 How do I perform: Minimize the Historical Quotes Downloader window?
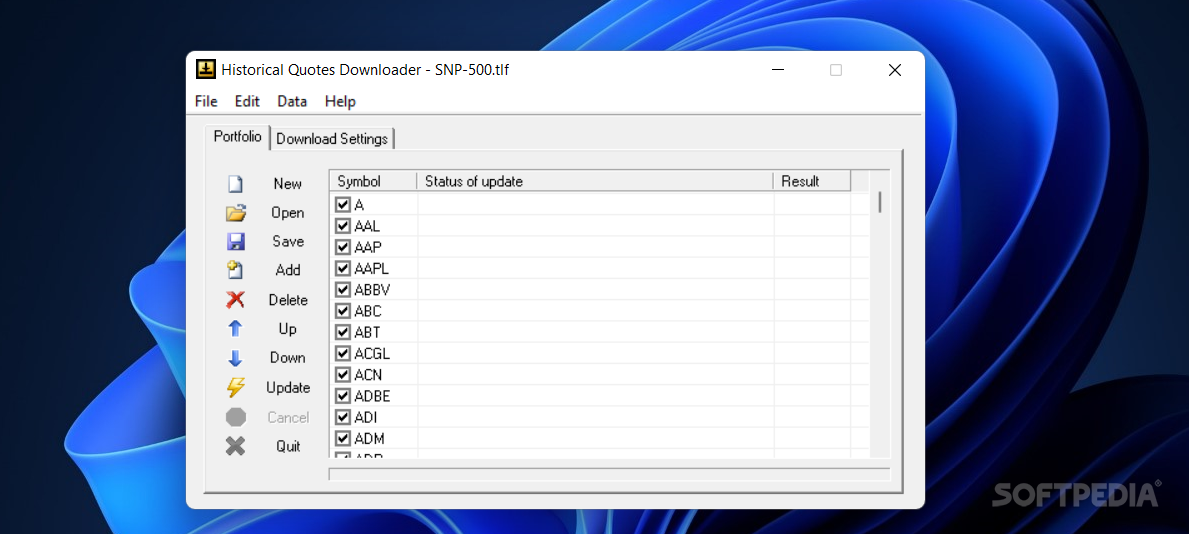[778, 70]
